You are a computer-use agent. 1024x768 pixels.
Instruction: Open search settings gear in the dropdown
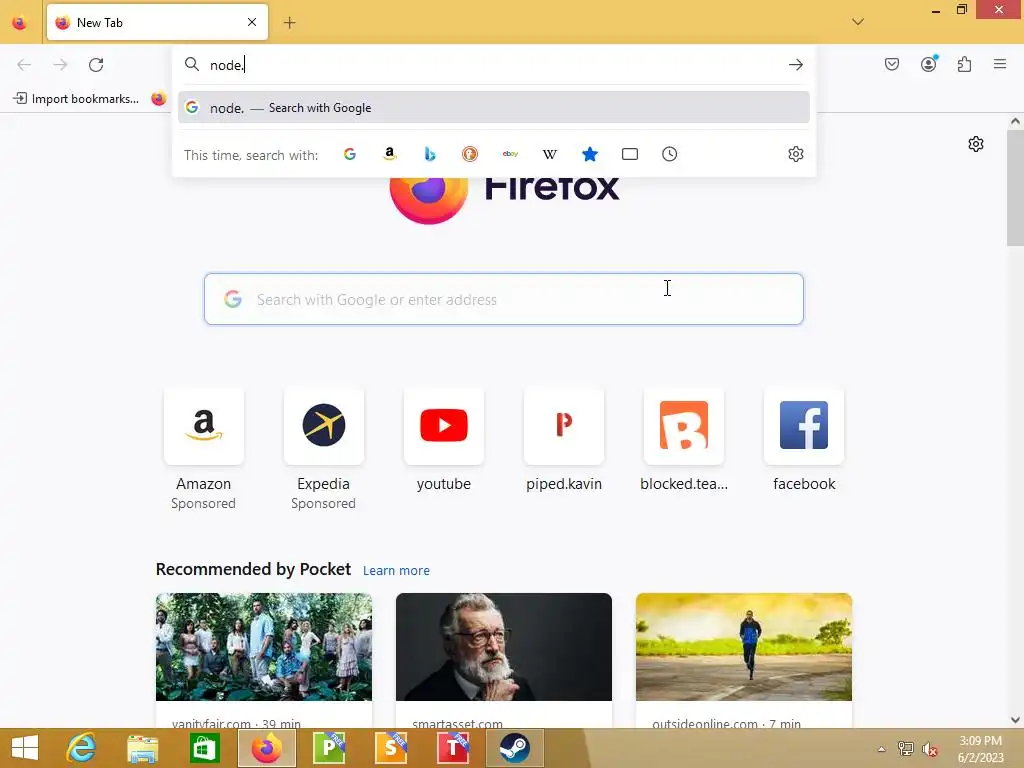(x=795, y=154)
